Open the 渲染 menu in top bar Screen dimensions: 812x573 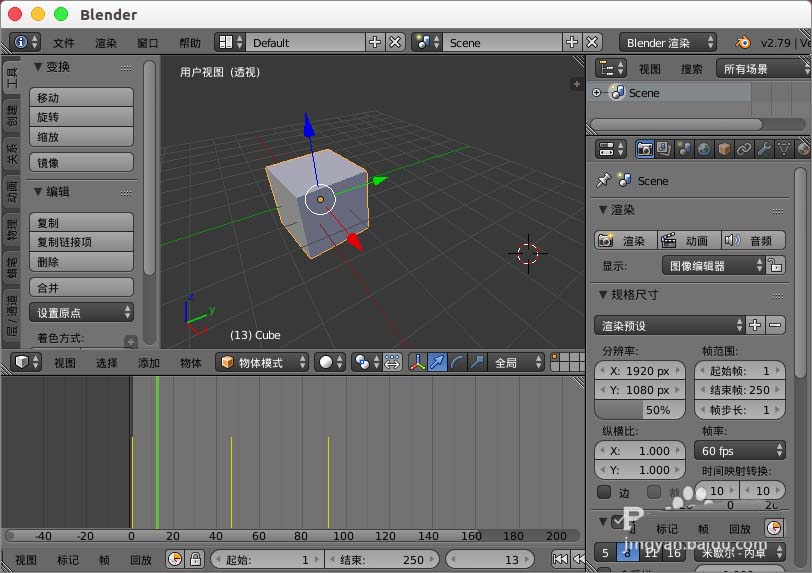point(106,42)
